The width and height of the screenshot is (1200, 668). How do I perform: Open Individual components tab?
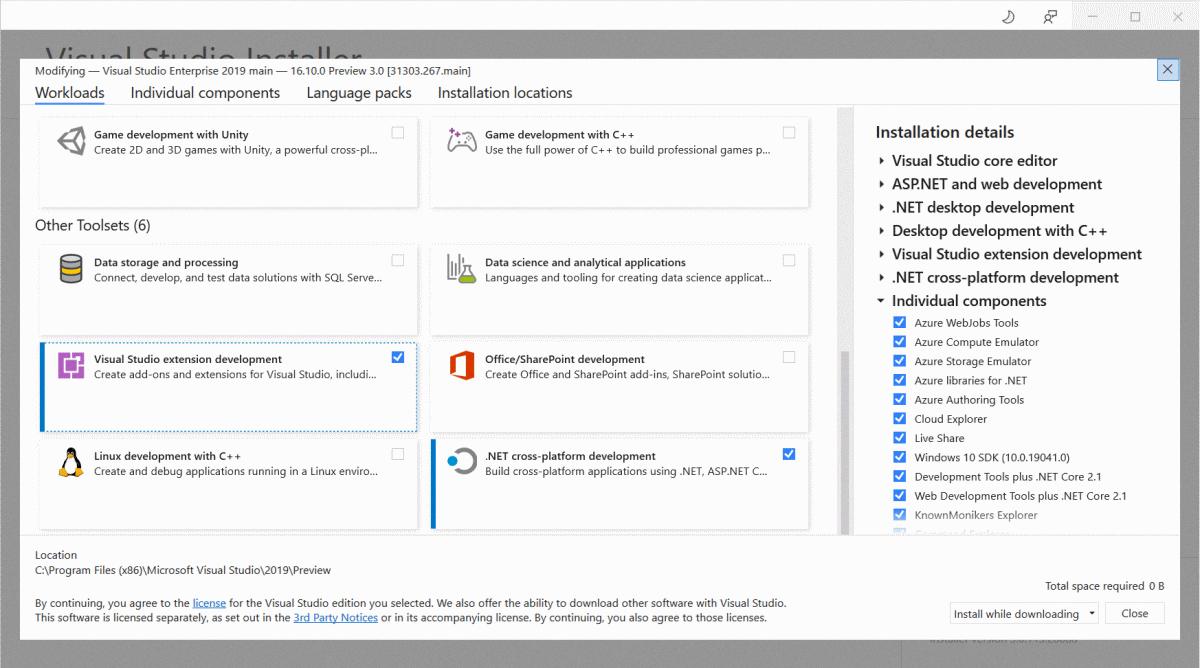click(205, 93)
